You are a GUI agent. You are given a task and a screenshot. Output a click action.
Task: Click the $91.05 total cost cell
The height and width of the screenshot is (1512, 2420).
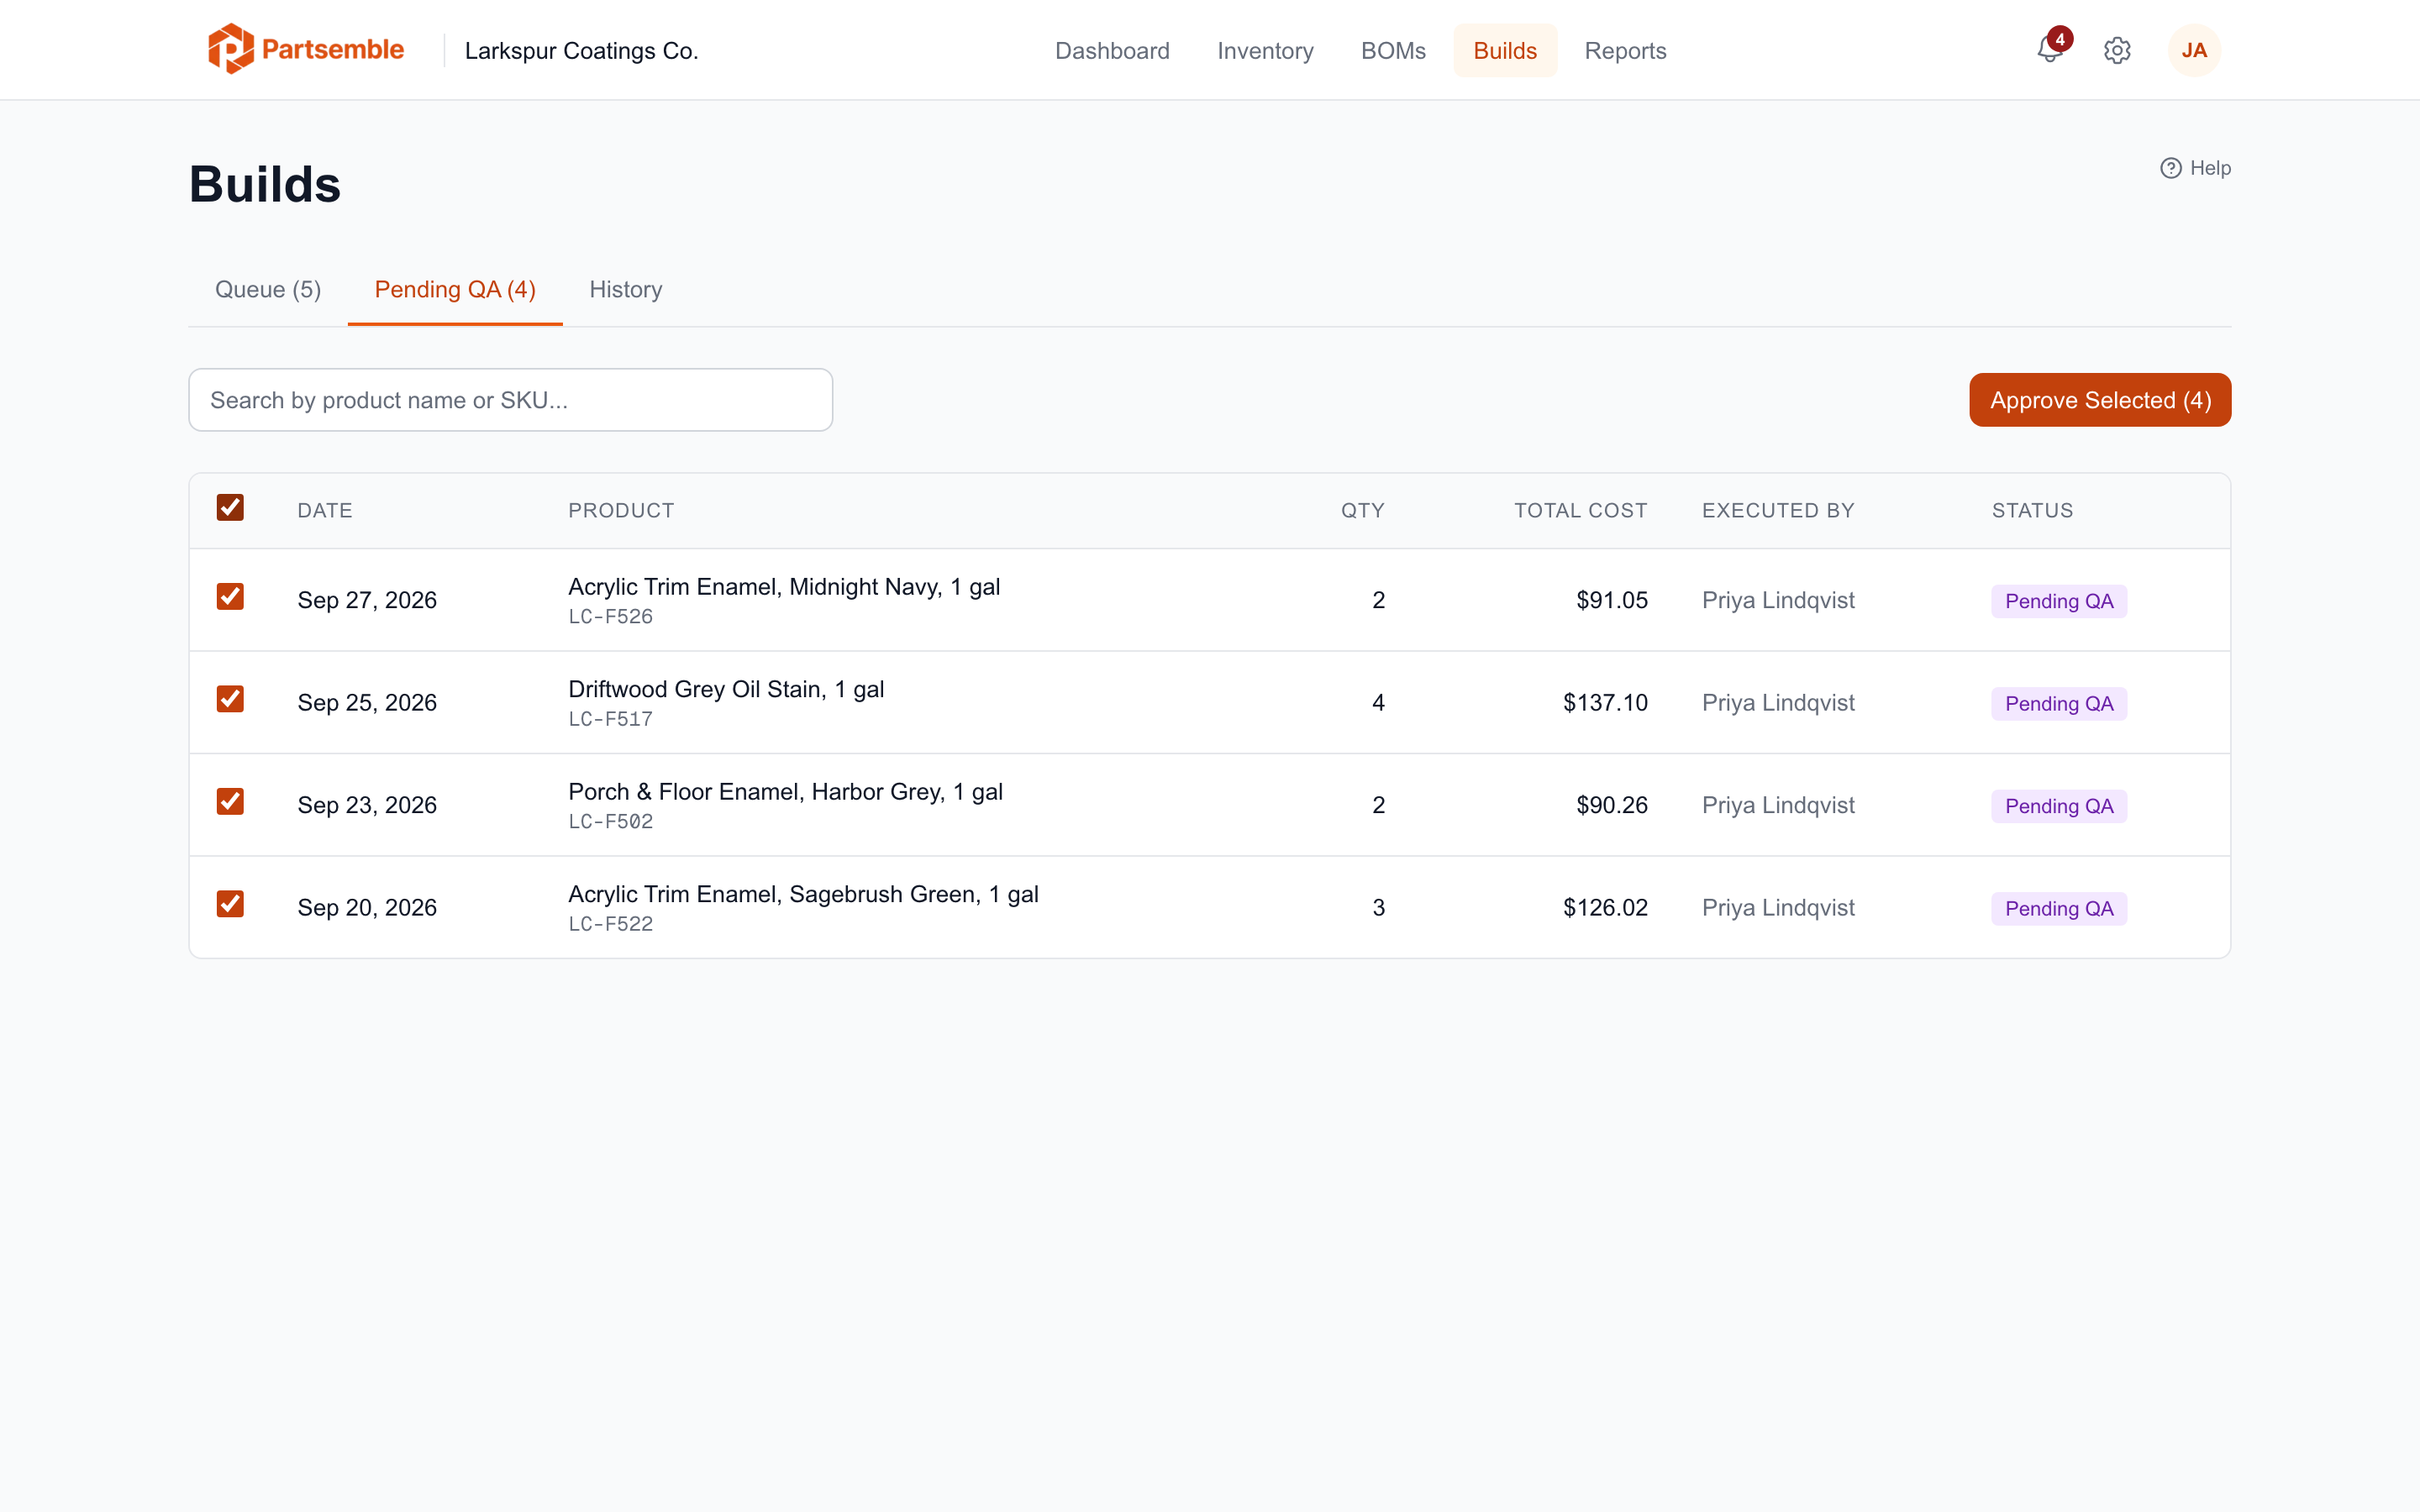coord(1612,600)
